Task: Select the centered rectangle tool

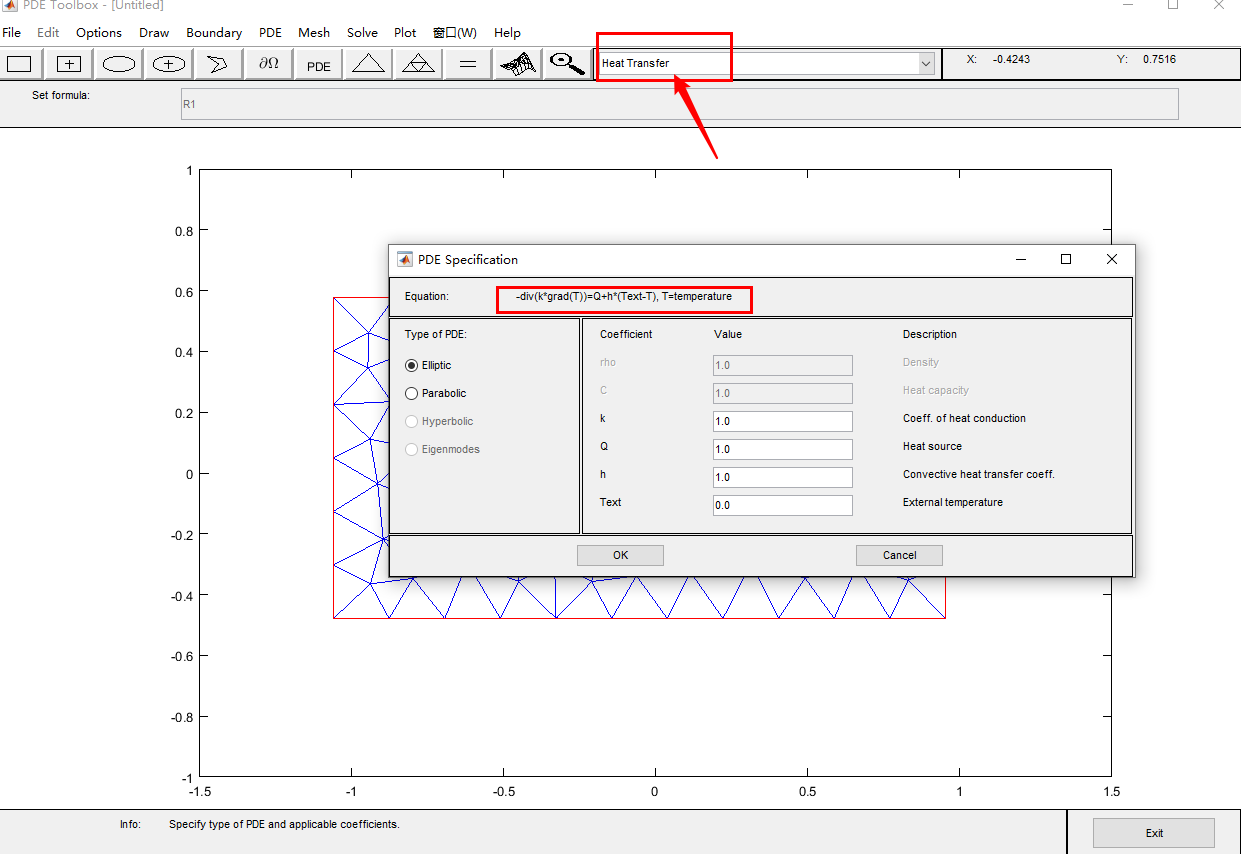Action: 68,64
